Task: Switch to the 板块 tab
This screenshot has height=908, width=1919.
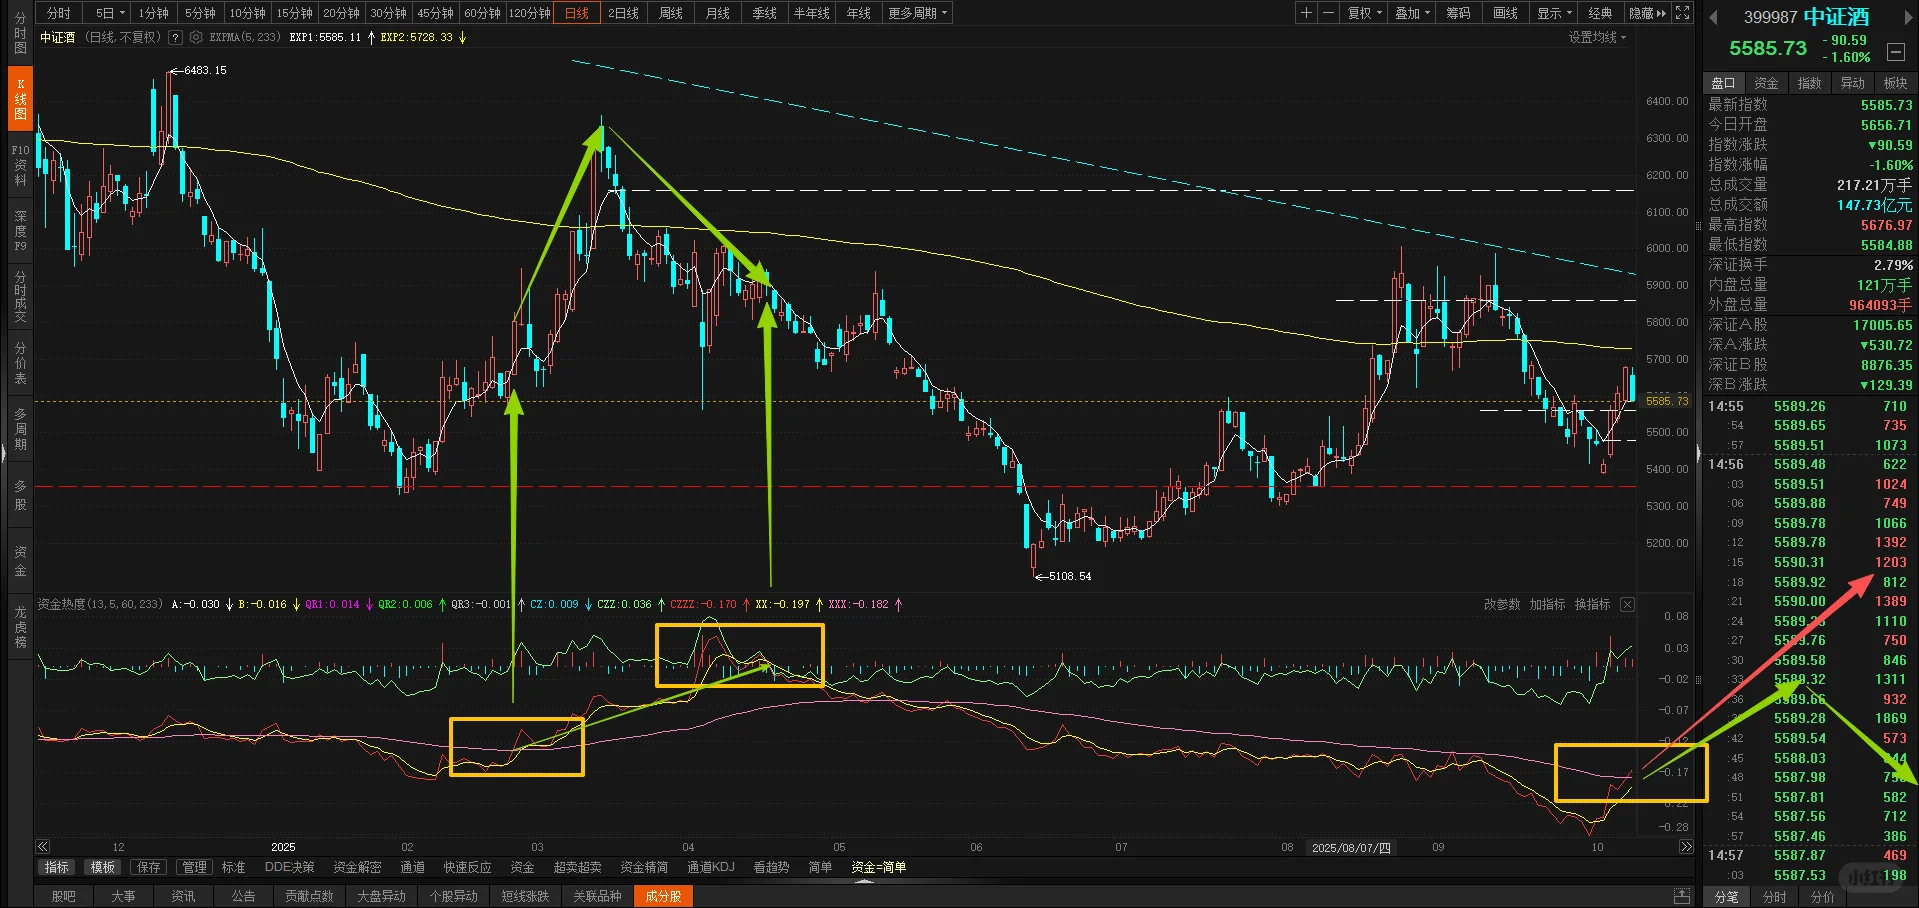Action: pyautogui.click(x=1895, y=83)
